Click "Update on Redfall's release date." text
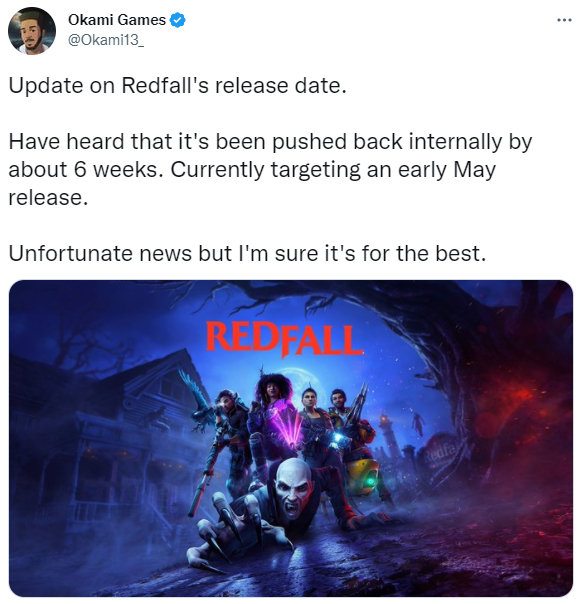Image resolution: width=584 pixels, height=604 pixels. (178, 85)
